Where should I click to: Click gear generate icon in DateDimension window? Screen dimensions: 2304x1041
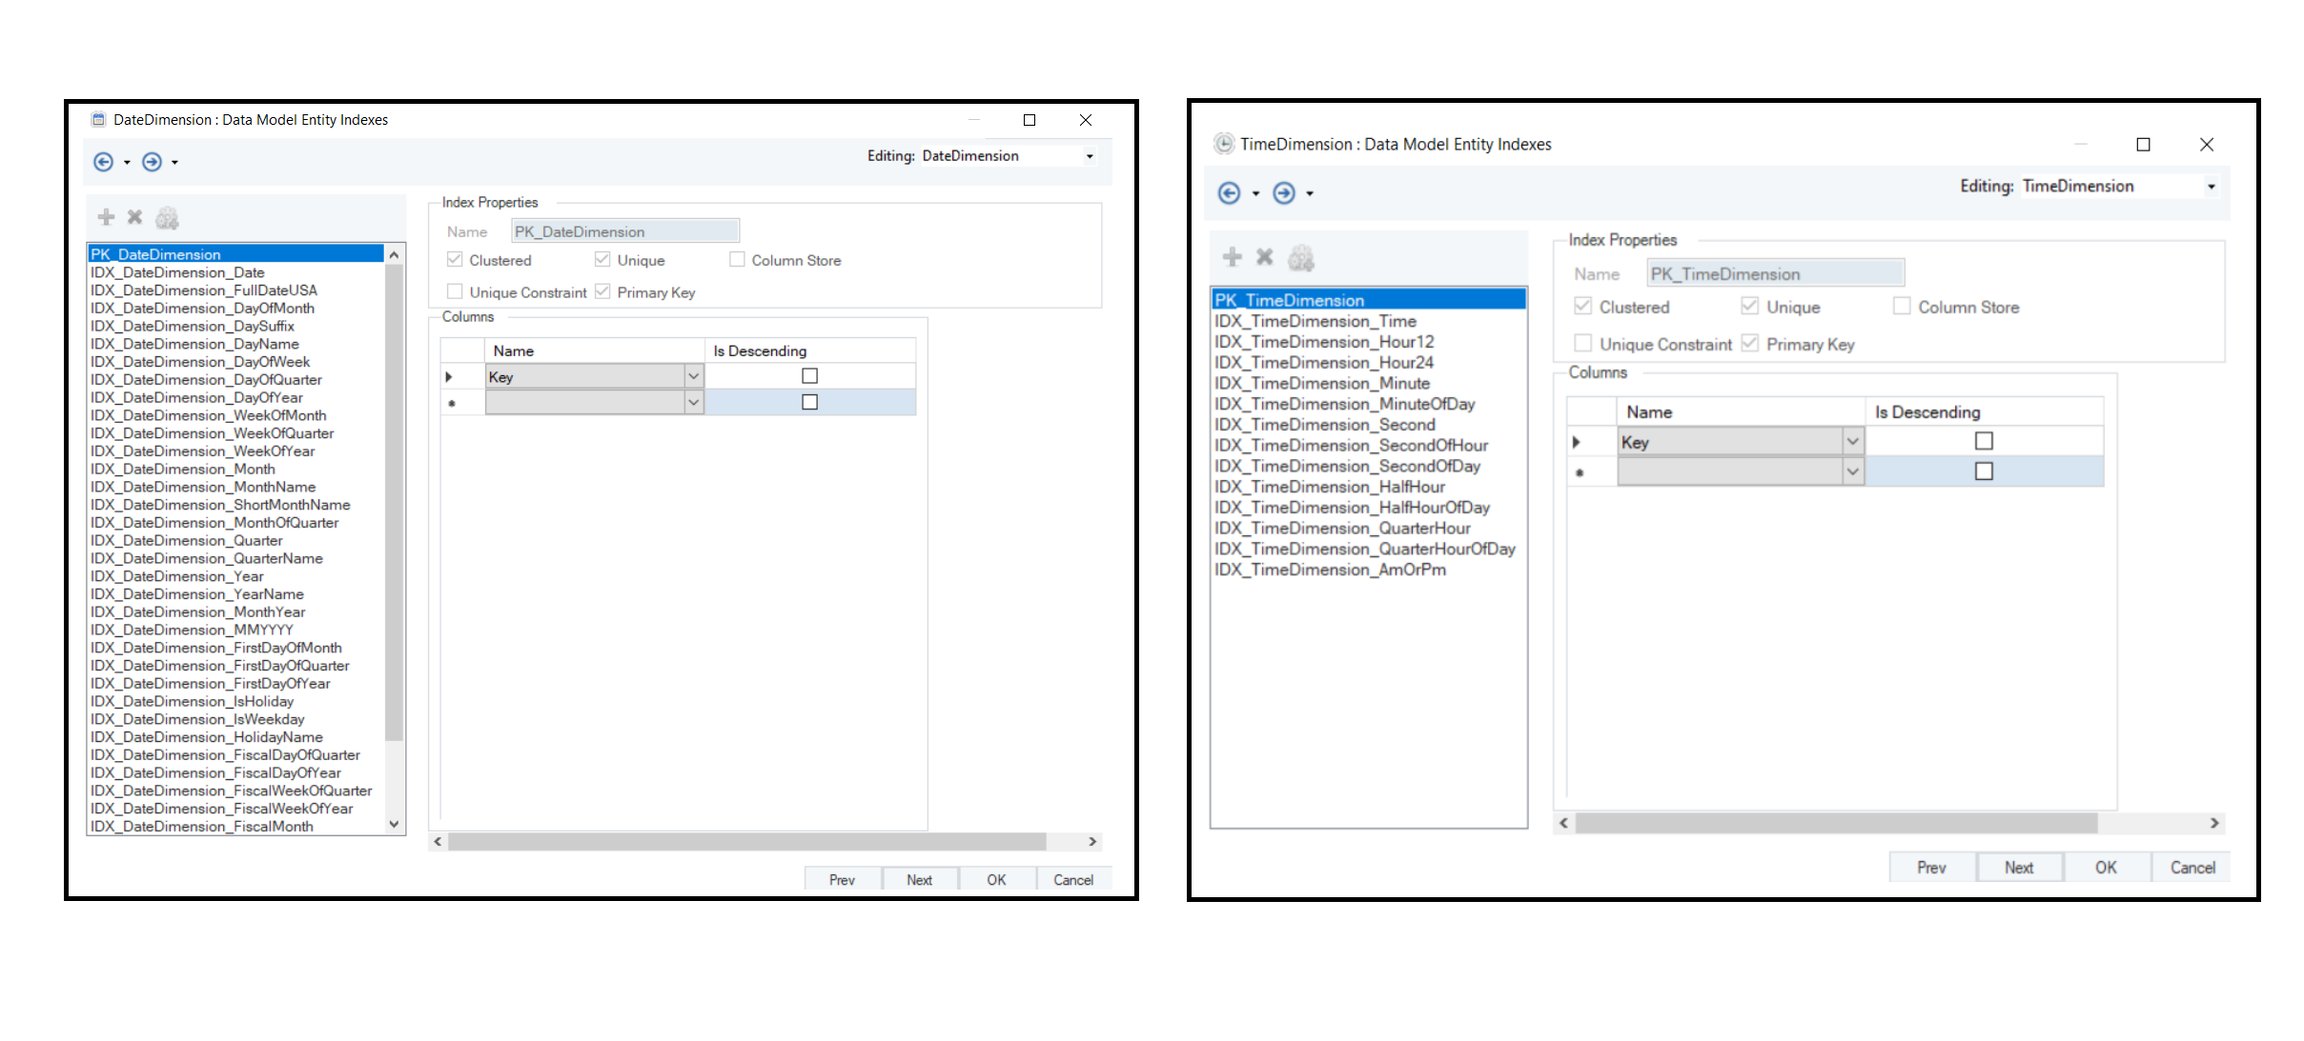167,217
